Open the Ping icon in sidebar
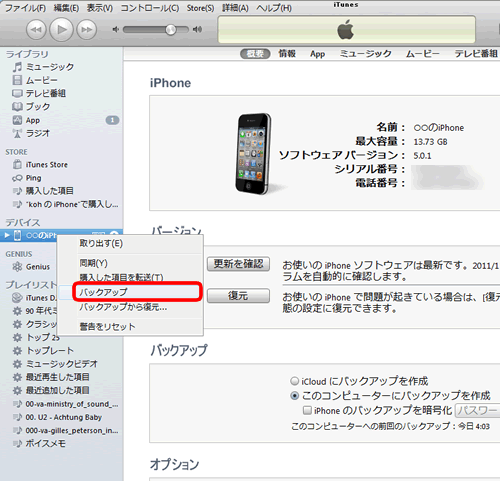 [x=17, y=178]
